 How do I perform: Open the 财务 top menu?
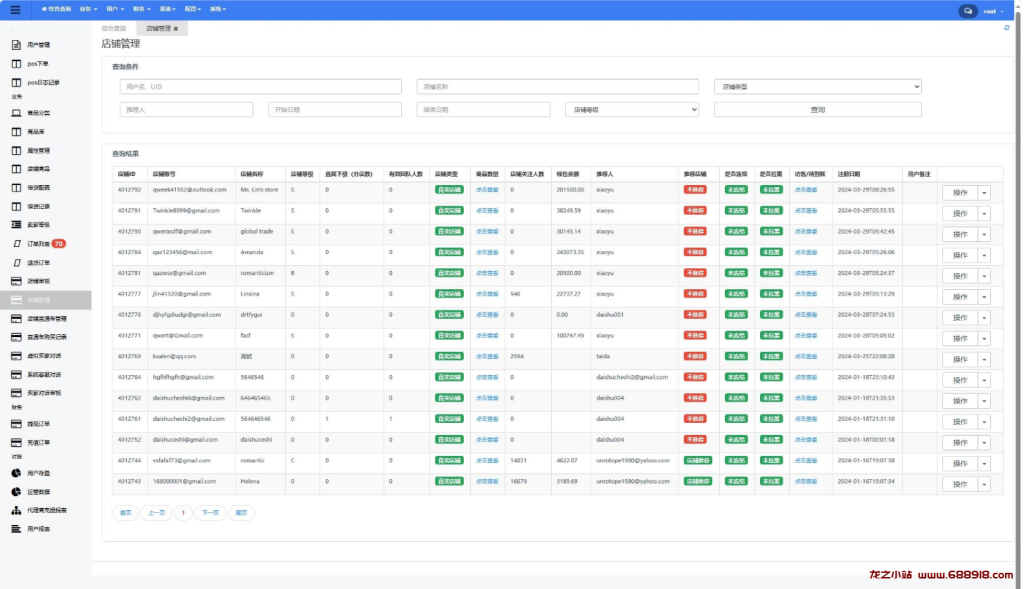click(141, 9)
